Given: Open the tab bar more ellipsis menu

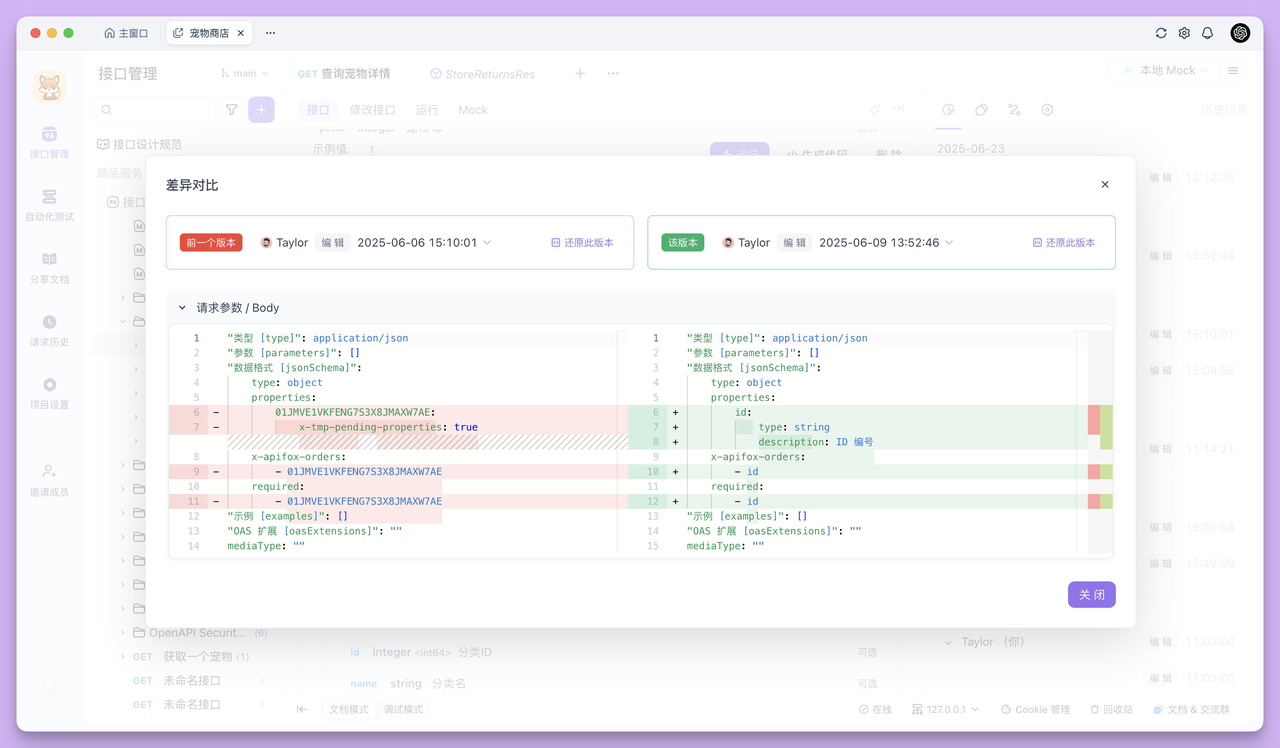Looking at the screenshot, I should [613, 73].
